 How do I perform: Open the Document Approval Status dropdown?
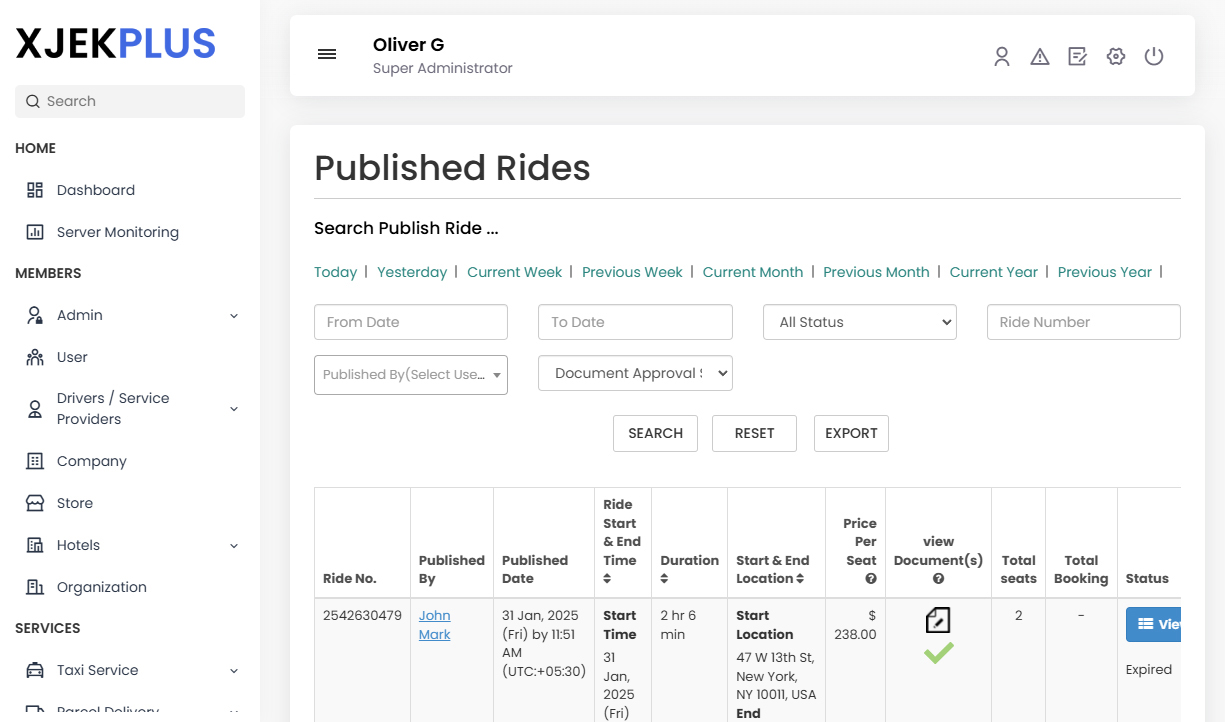click(x=635, y=372)
